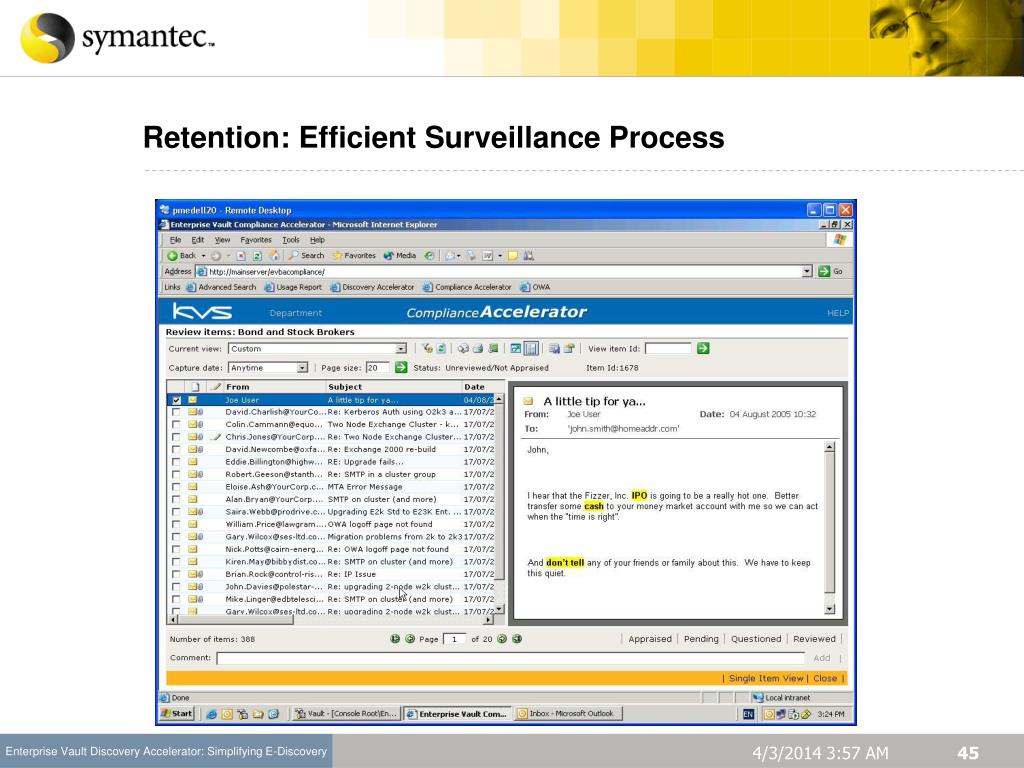Go to the previous page of results
1024x768 pixels.
coord(410,639)
